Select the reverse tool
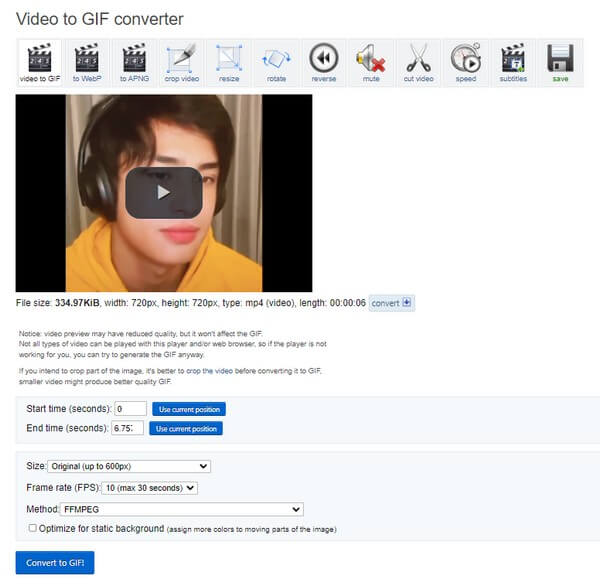This screenshot has width=600, height=586. (324, 63)
